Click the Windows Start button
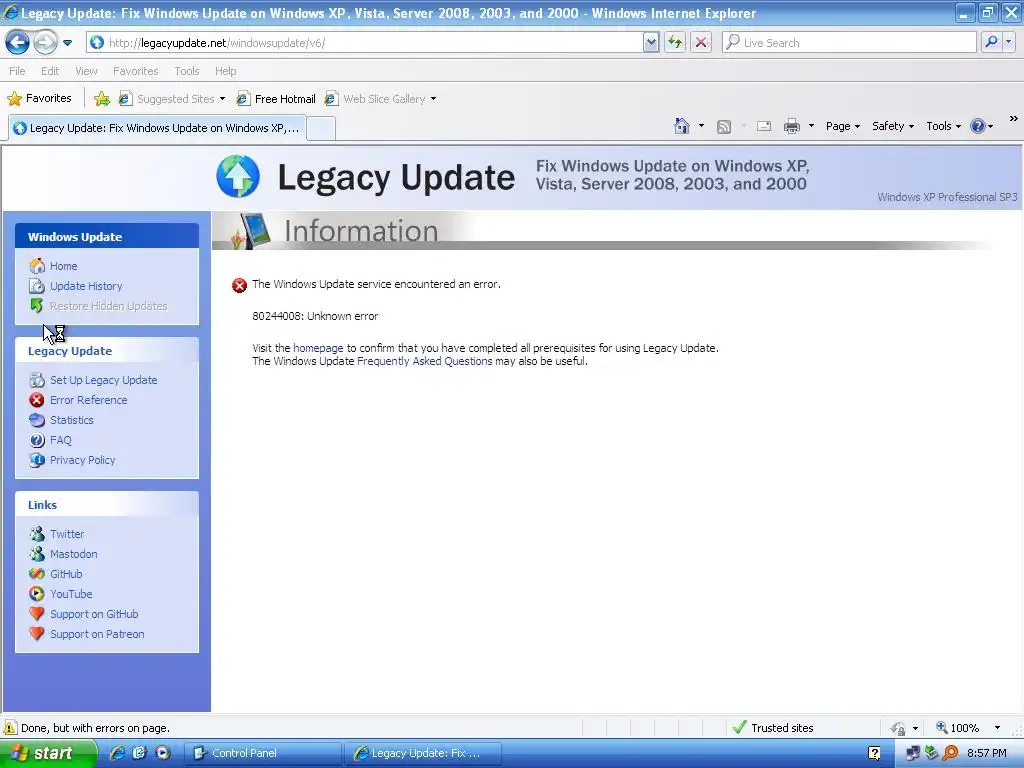1024x768 pixels. click(x=48, y=753)
